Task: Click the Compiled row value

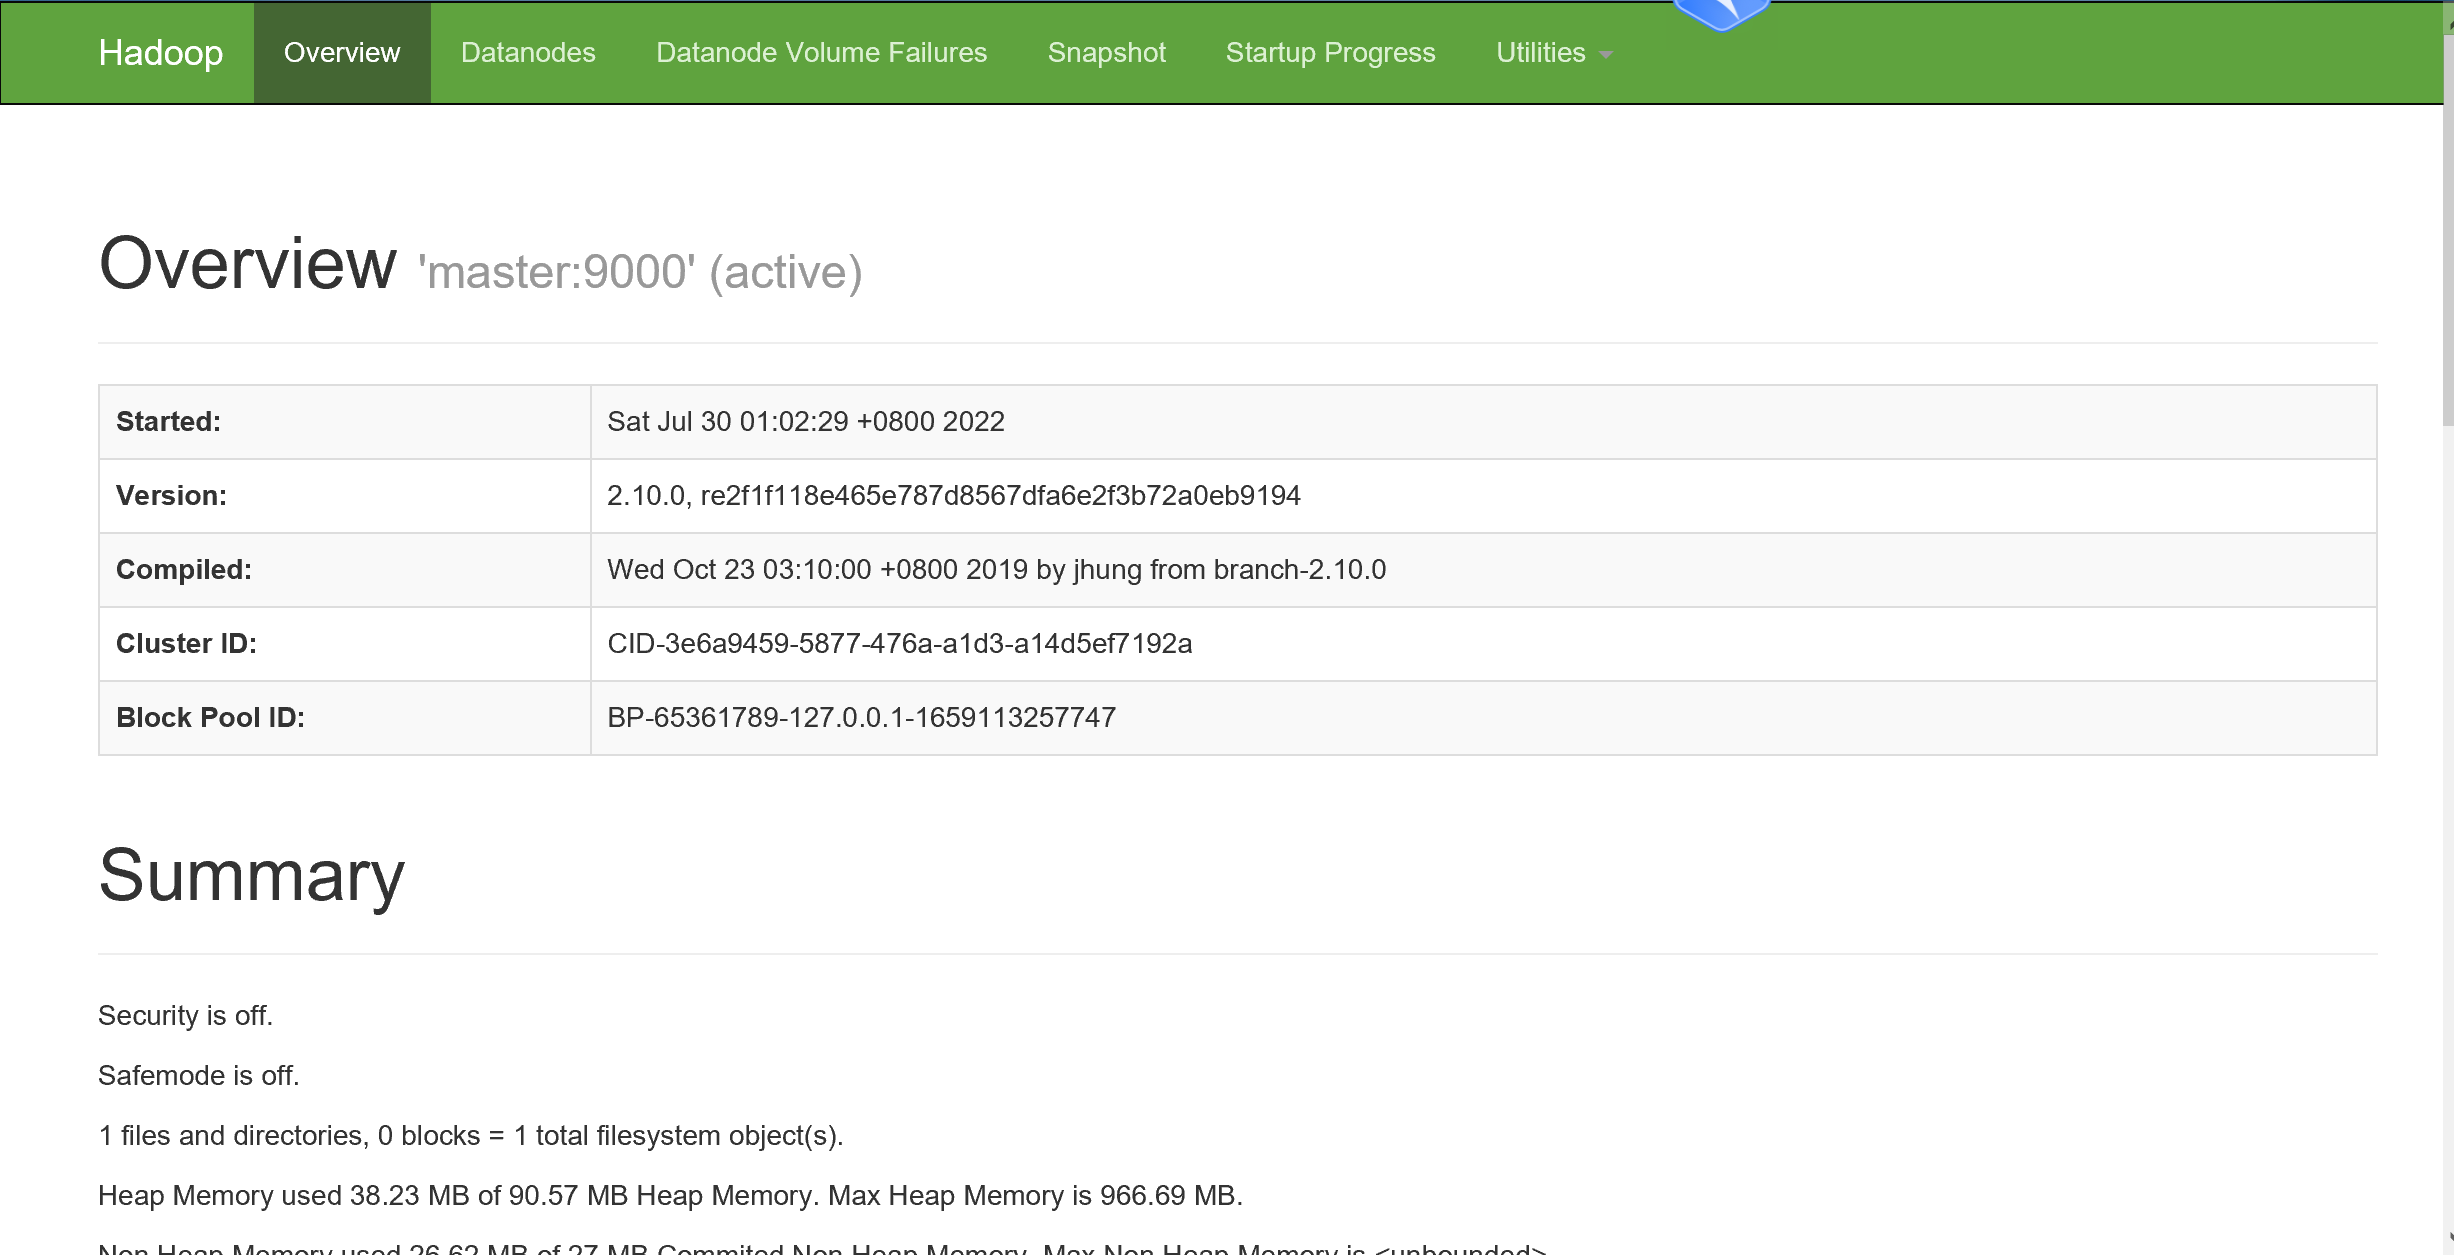Action: [x=996, y=570]
